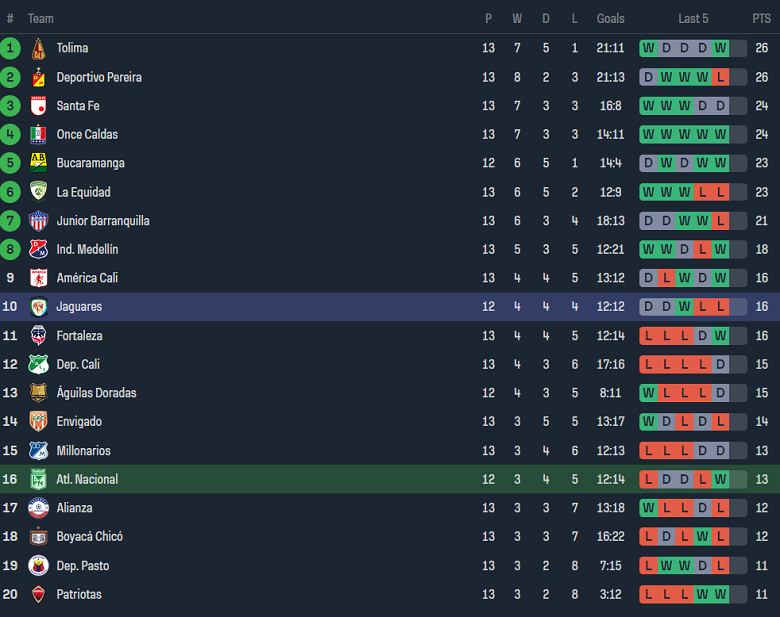Click the Santa Fe club badge
This screenshot has width=780, height=617.
[39, 106]
